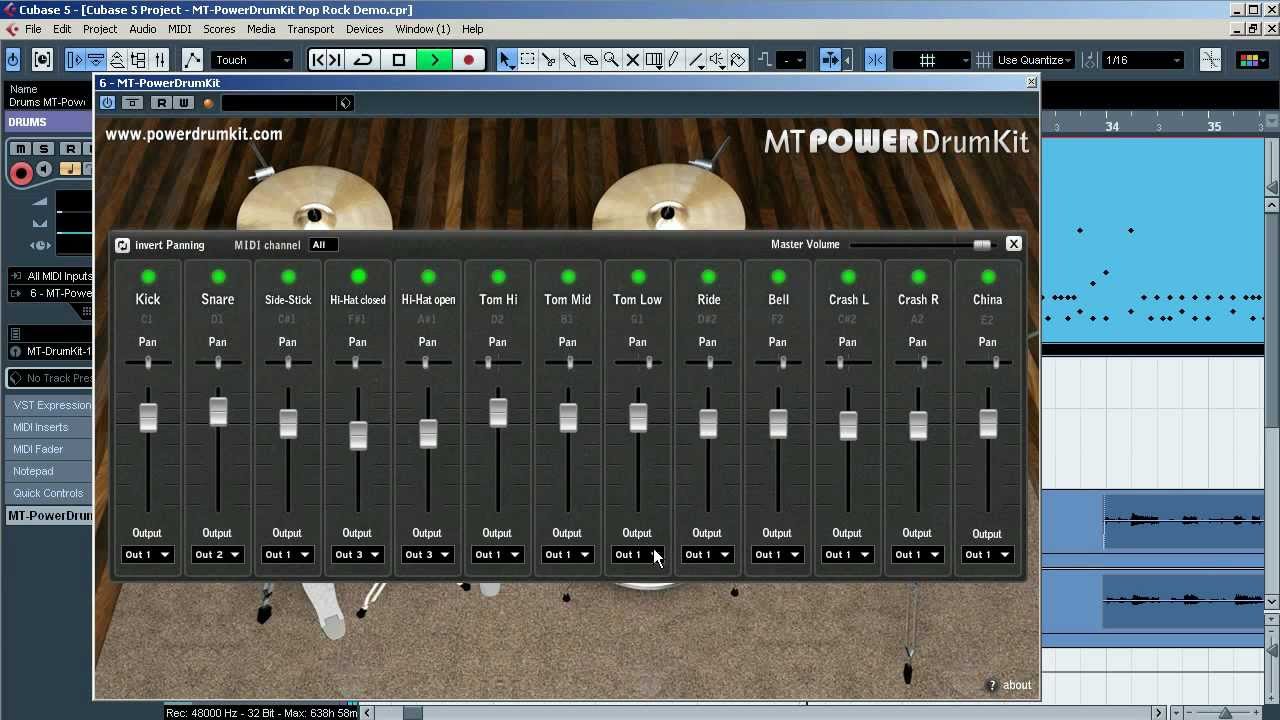Open the Mixer from the toolbar
This screenshot has height=720, width=1280.
pyautogui.click(x=159, y=60)
